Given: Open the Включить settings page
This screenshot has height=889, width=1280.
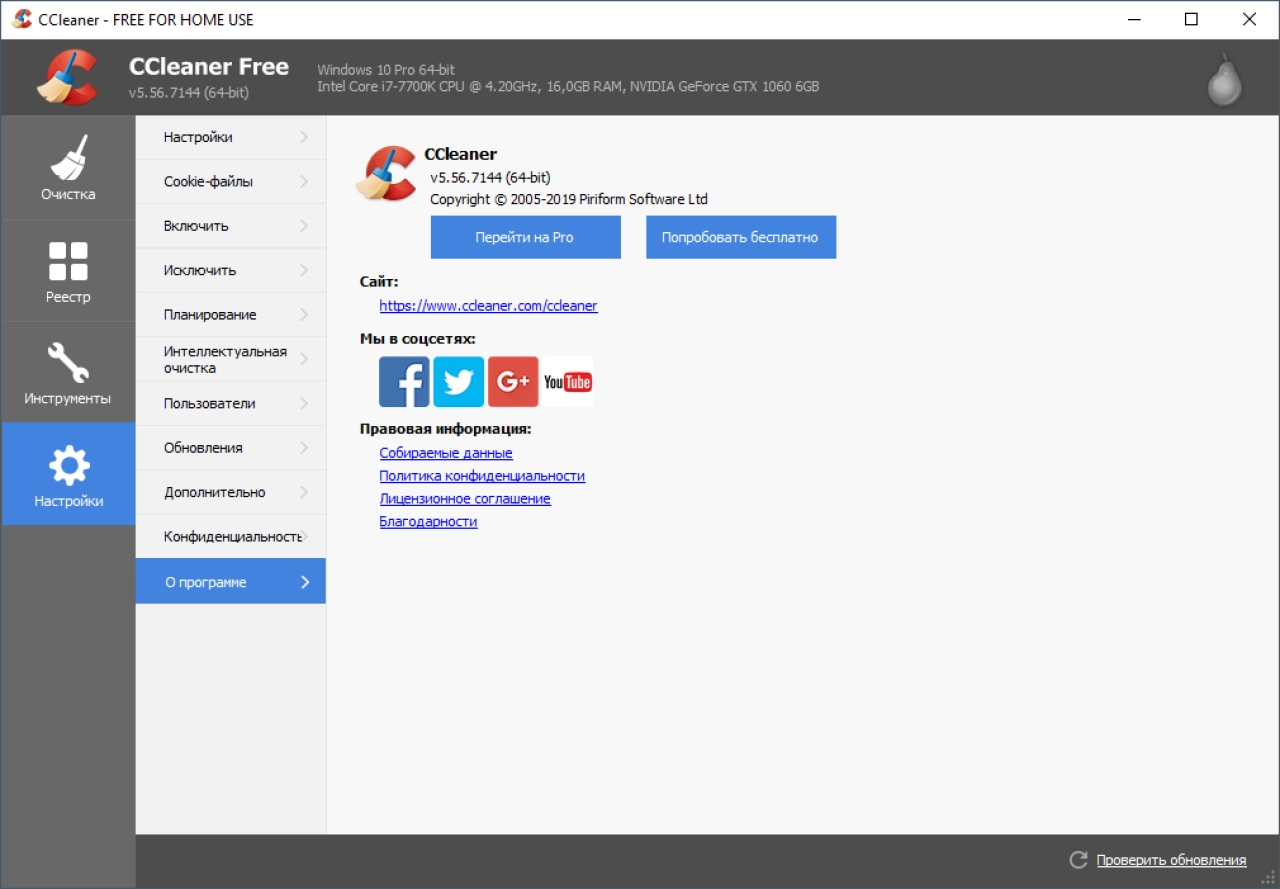Looking at the screenshot, I should pyautogui.click(x=231, y=226).
